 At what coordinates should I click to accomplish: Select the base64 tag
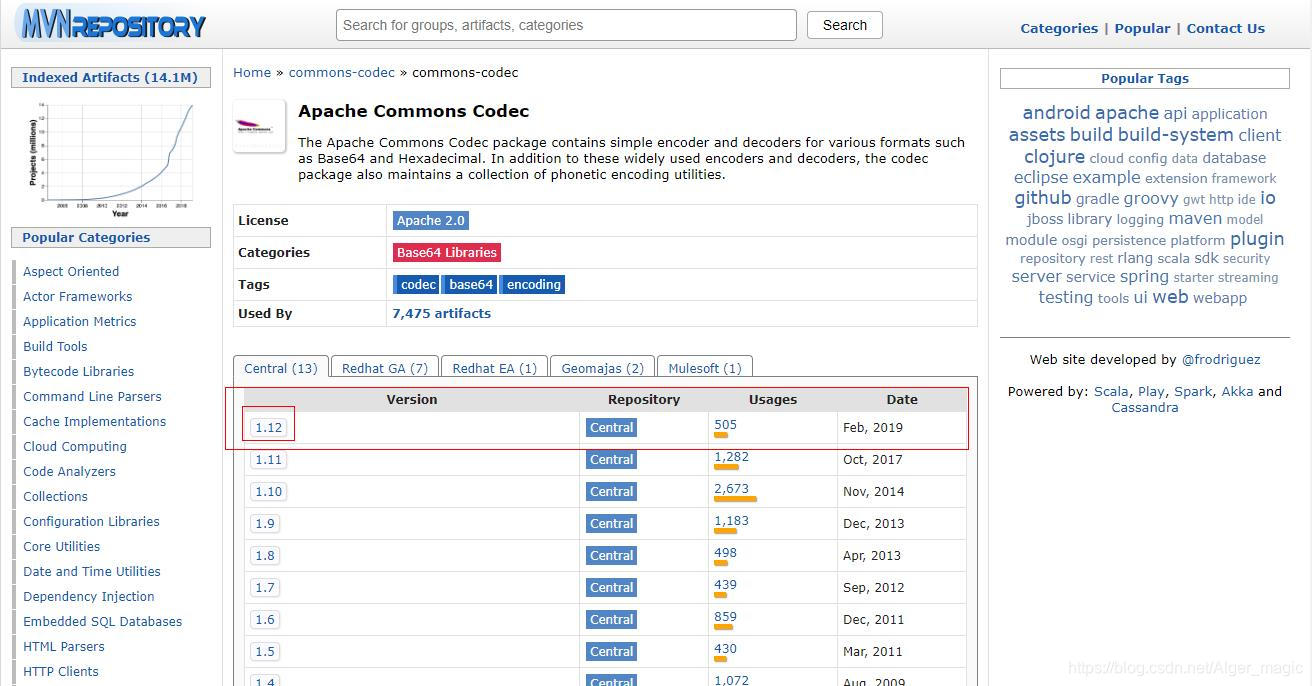[x=470, y=285]
